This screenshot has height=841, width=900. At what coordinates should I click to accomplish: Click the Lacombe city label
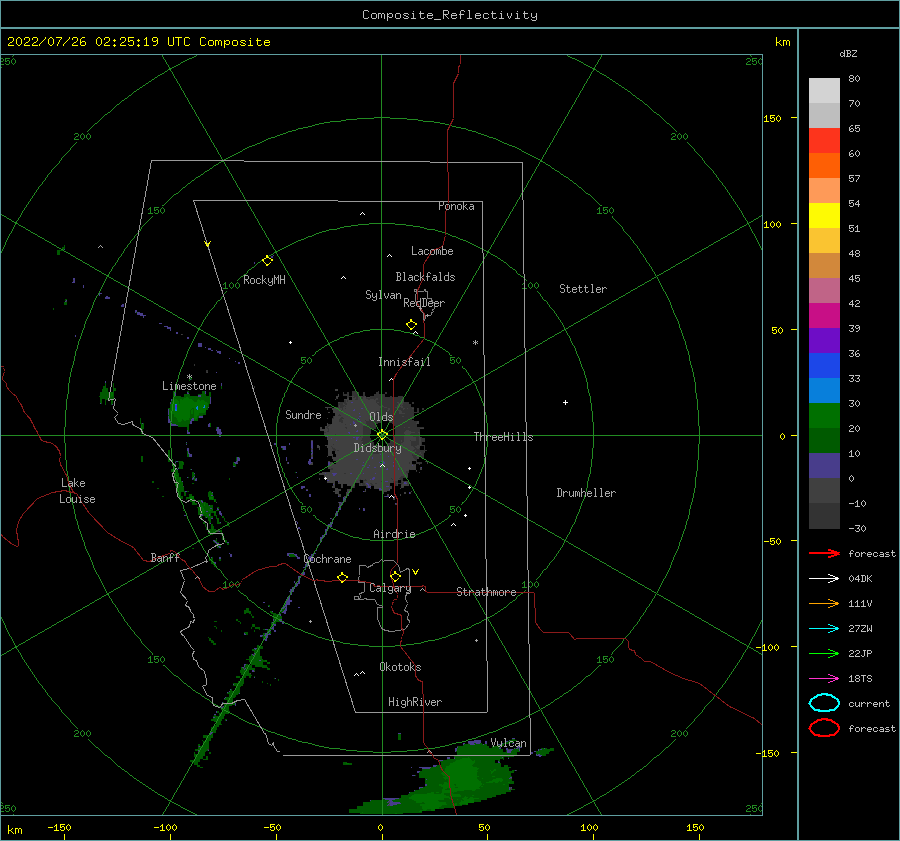[x=432, y=251]
